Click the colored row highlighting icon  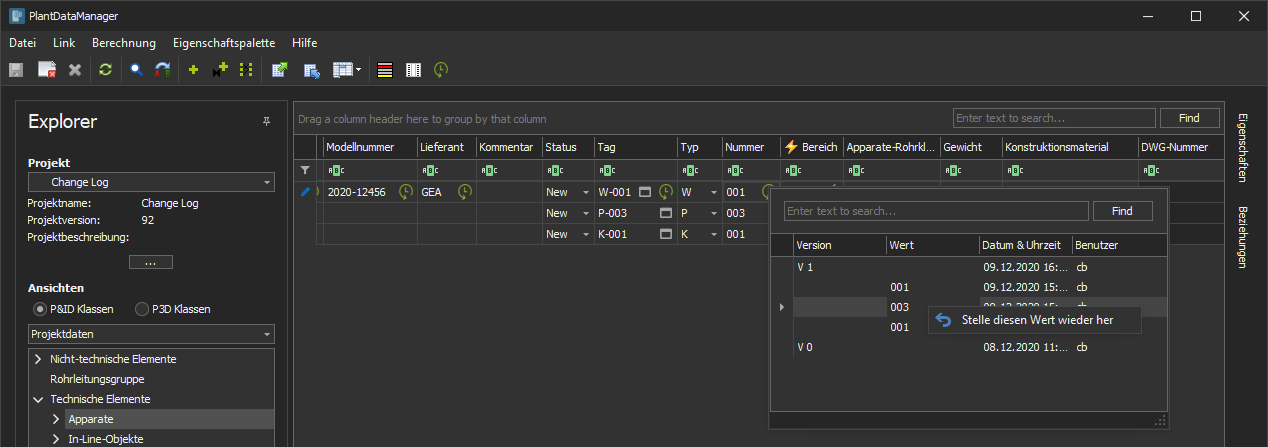coord(385,70)
